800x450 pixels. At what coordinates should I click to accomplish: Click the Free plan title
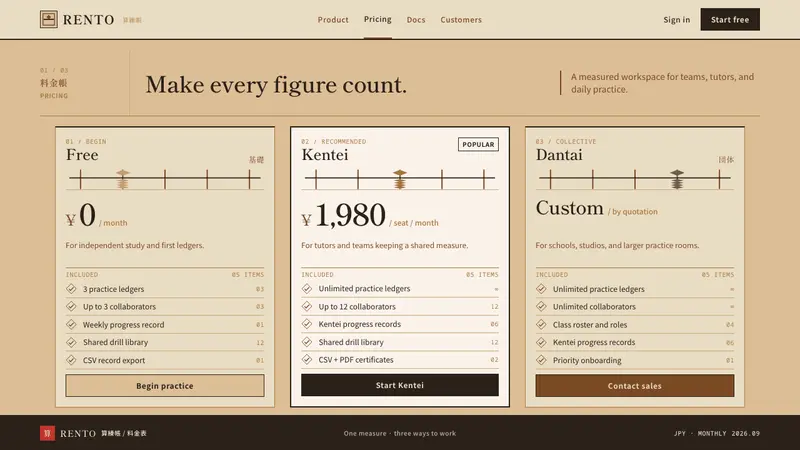click(x=82, y=155)
